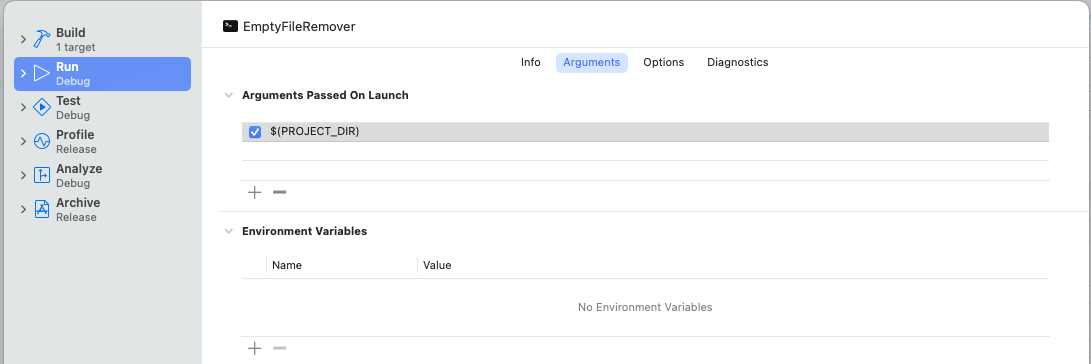Click the Analyze icon in sidebar
The height and width of the screenshot is (364, 1091).
tap(42, 175)
